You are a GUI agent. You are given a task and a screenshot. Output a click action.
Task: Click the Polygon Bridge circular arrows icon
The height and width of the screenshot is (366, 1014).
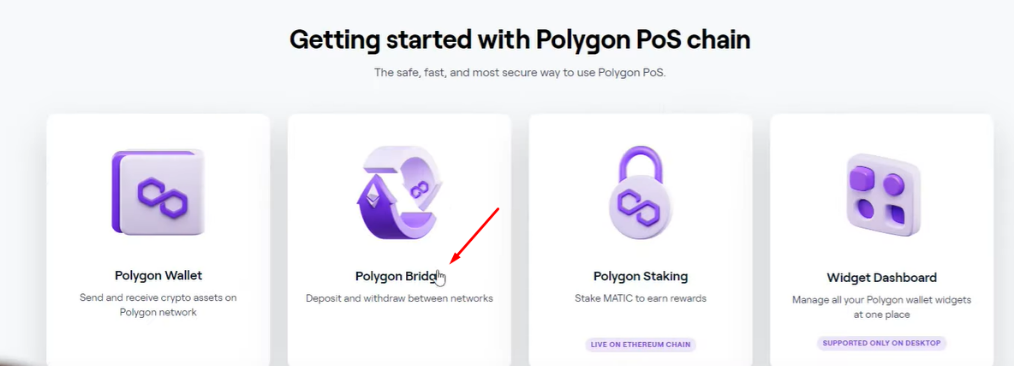[399, 193]
